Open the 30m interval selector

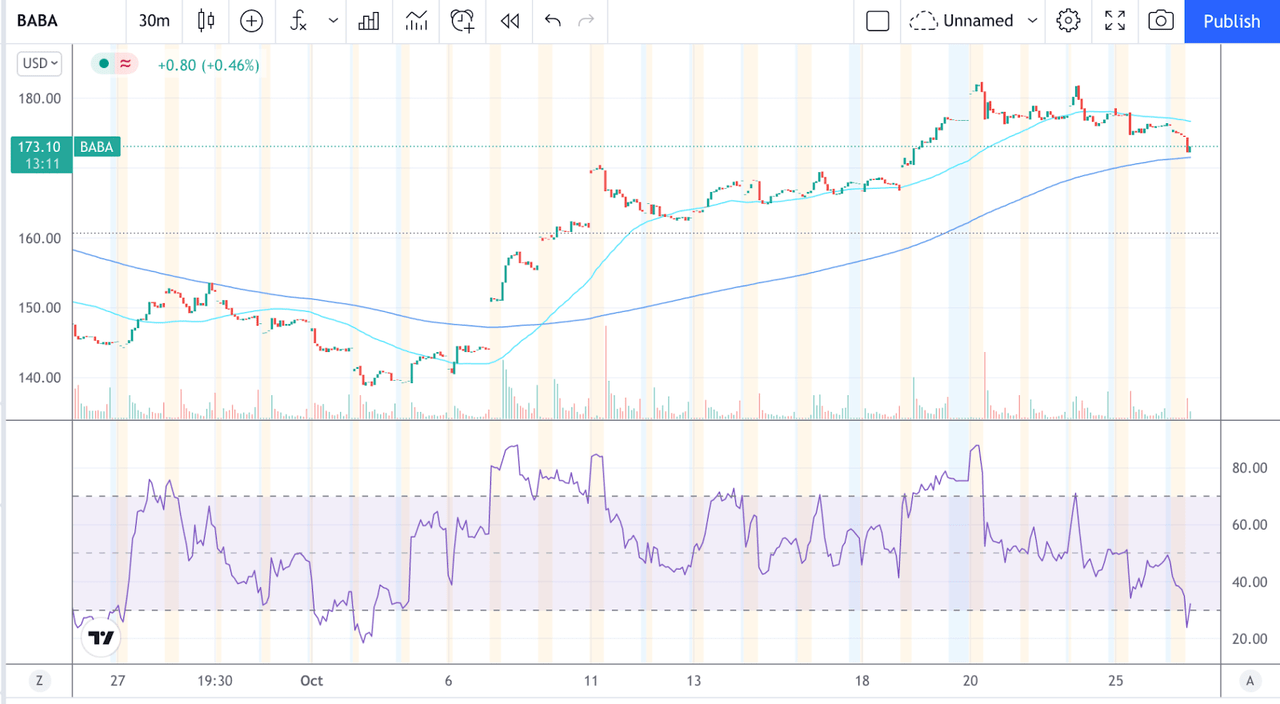(x=153, y=20)
